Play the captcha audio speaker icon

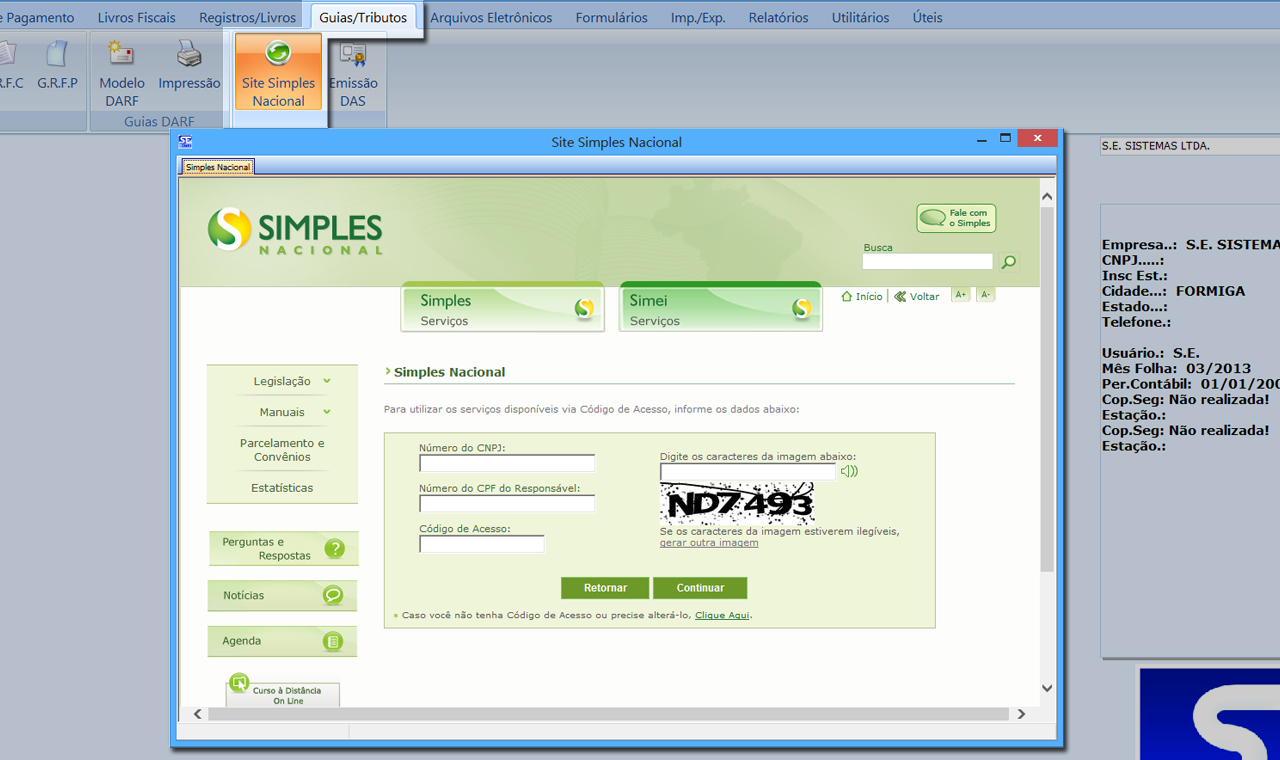click(849, 471)
